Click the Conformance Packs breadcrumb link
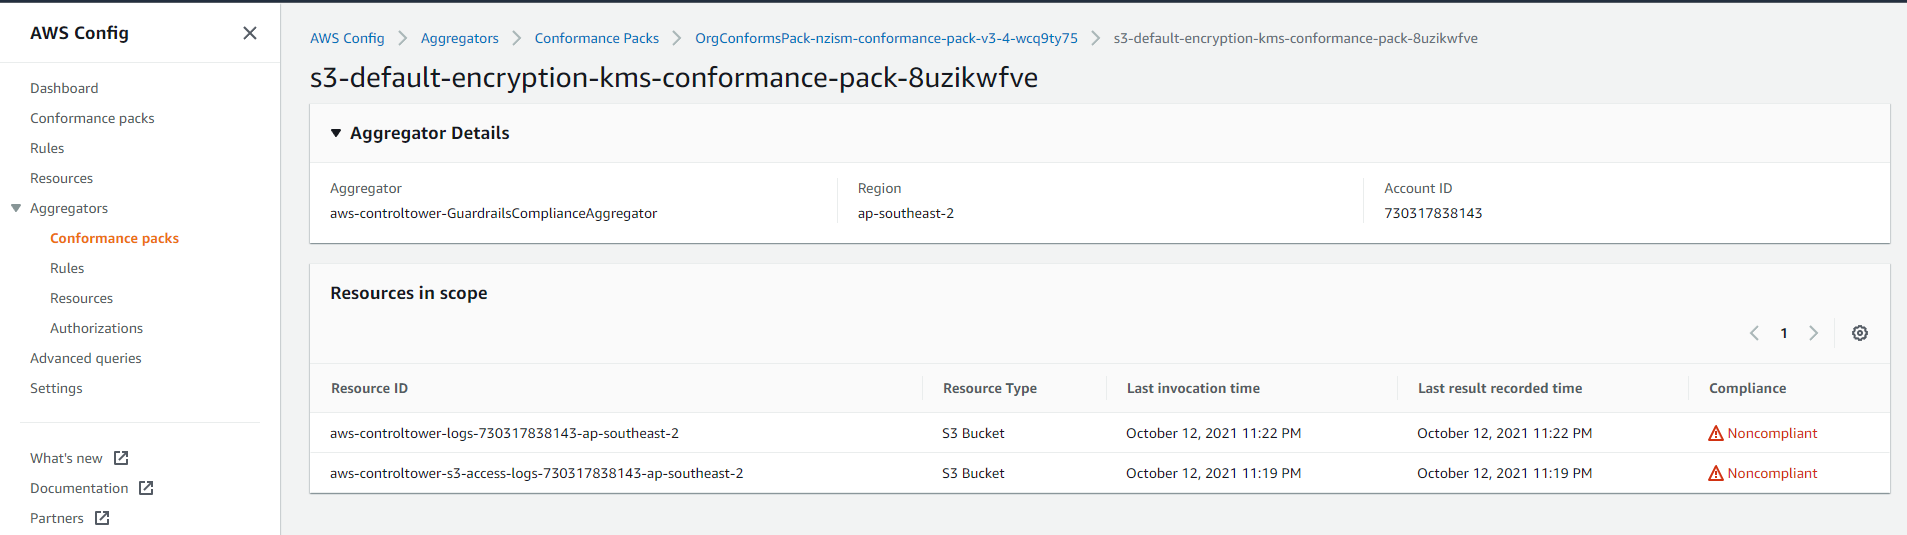Viewport: 1907px width, 535px height. [596, 38]
